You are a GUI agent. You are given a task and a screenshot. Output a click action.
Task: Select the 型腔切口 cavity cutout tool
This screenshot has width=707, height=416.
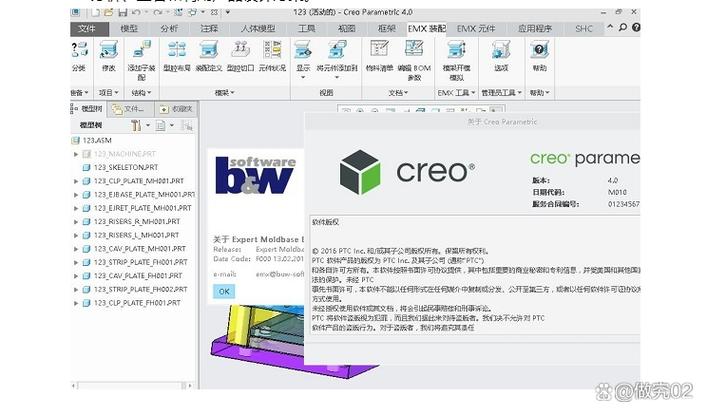coord(240,50)
